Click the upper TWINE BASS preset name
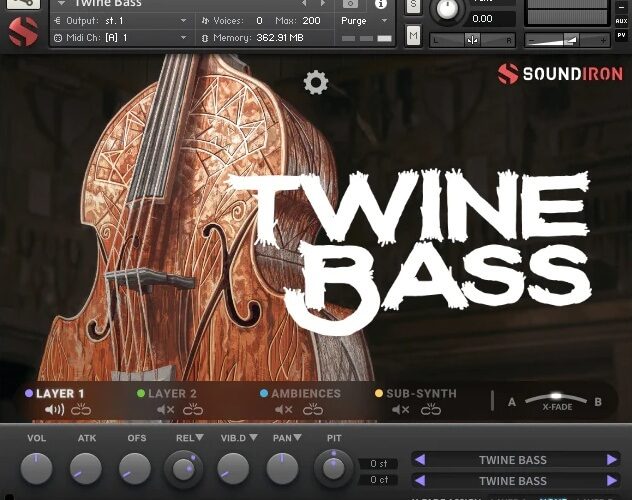 click(x=513, y=460)
